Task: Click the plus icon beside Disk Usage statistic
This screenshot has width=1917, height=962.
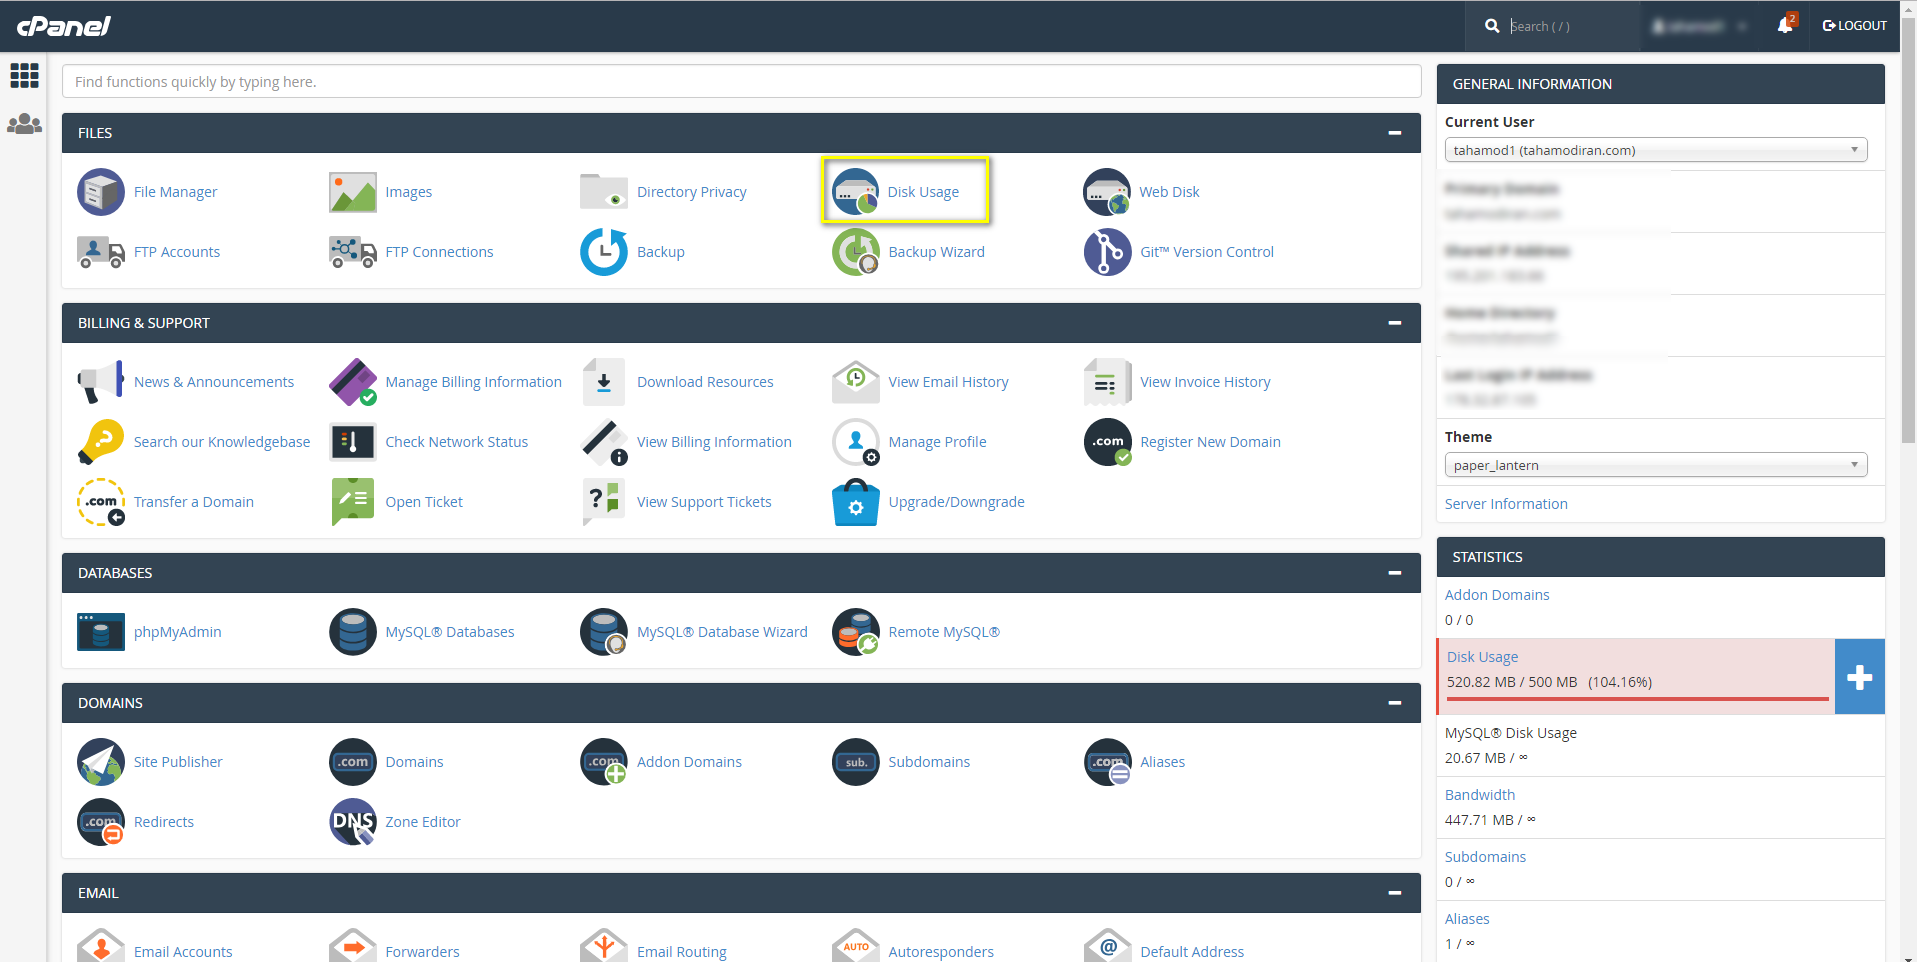Action: click(1860, 677)
